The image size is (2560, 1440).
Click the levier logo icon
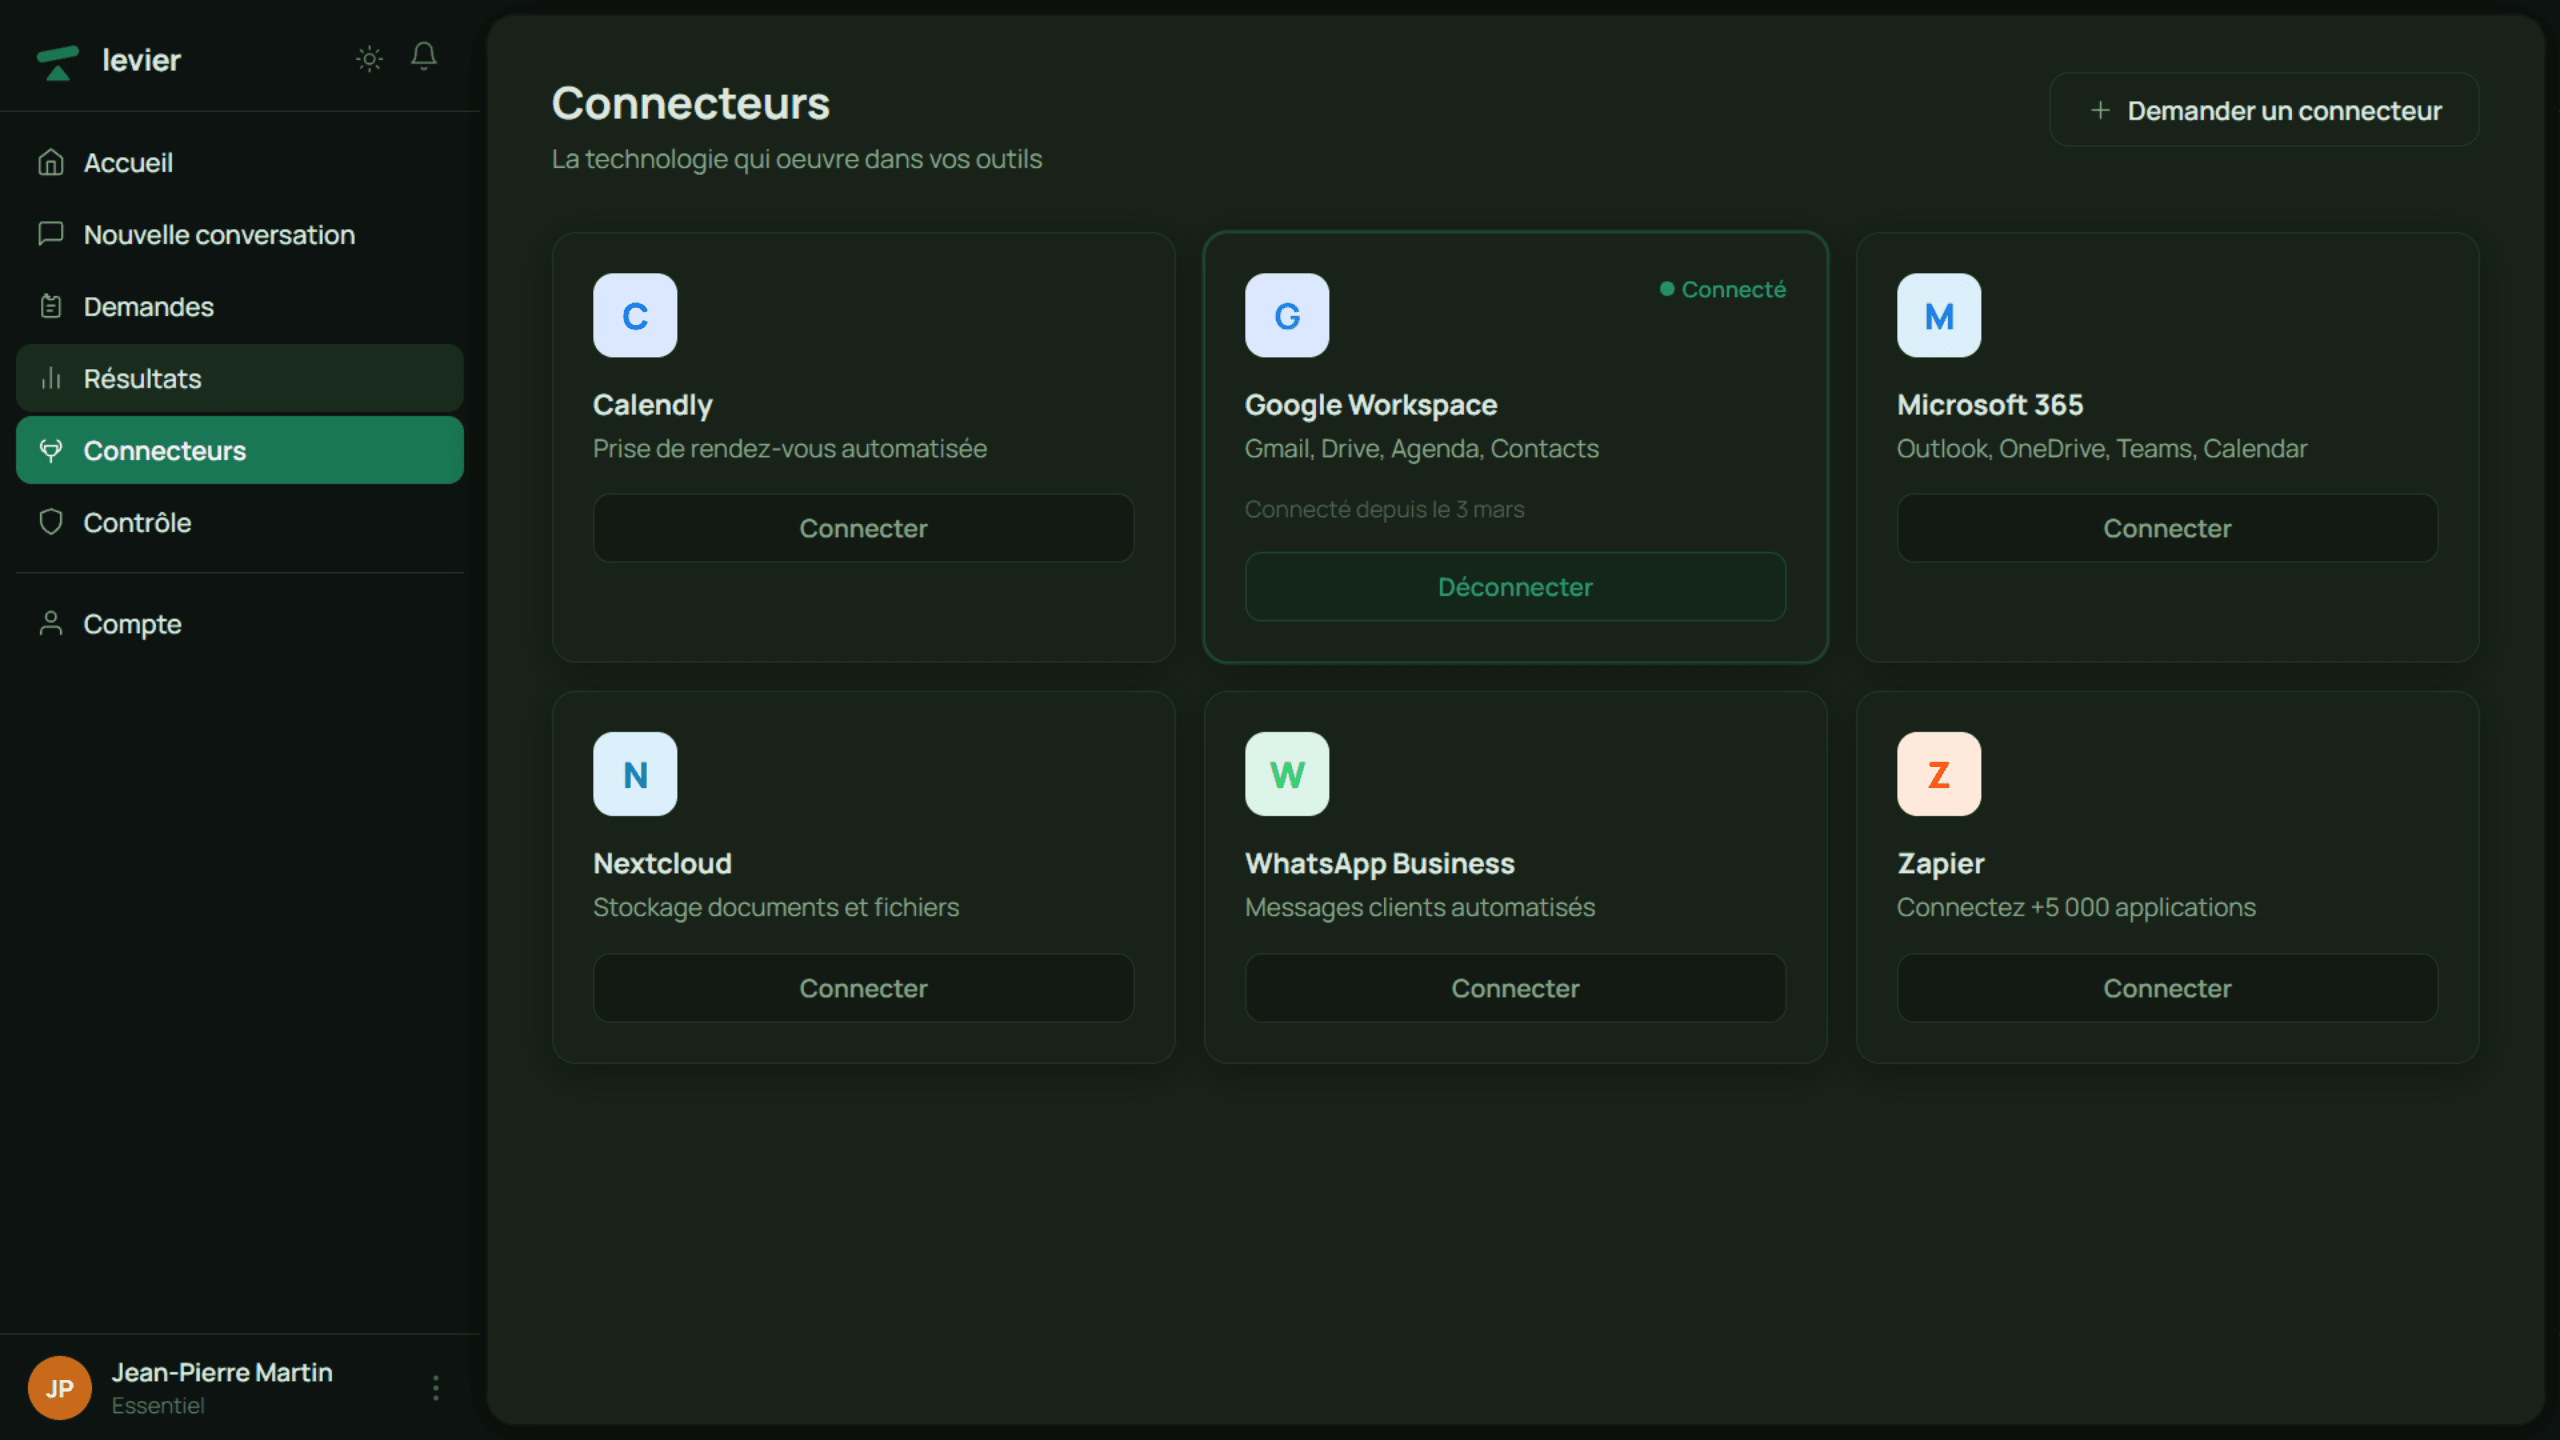57,62
